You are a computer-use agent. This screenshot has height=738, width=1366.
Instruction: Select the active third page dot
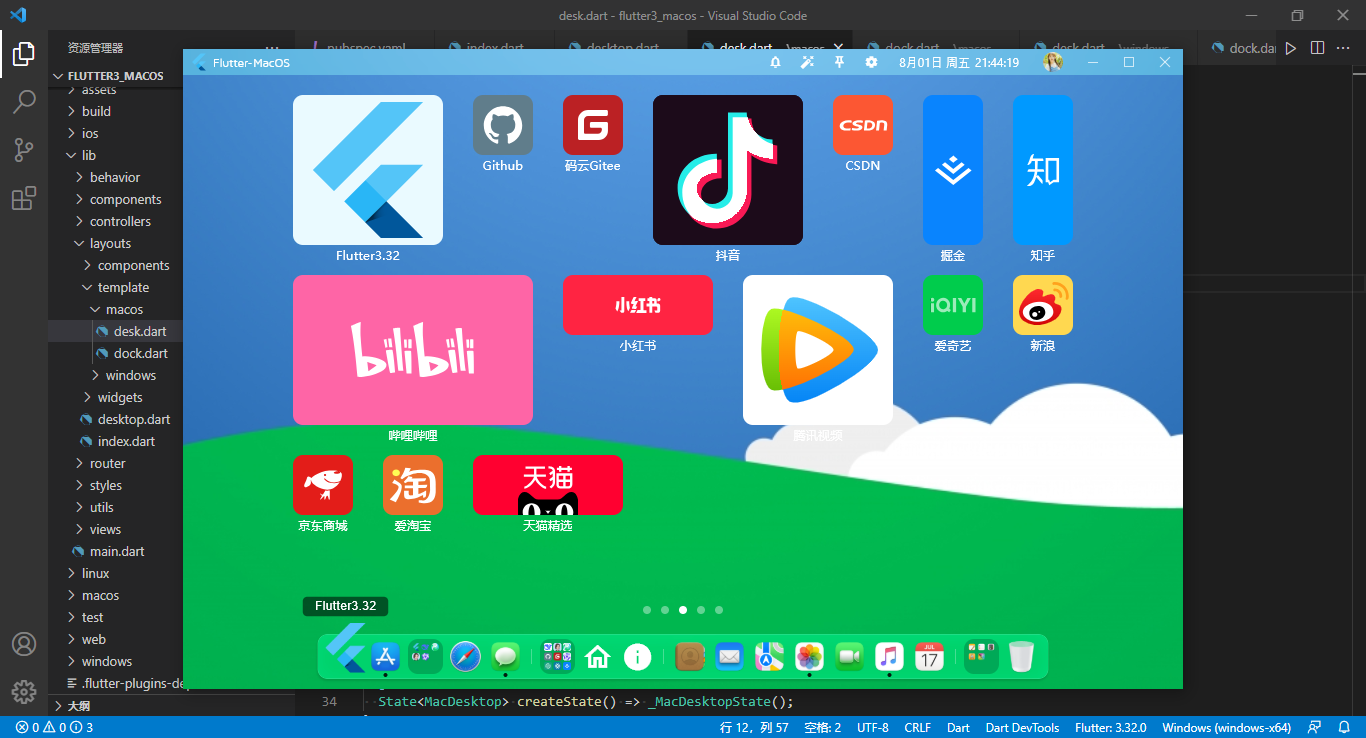(x=683, y=609)
